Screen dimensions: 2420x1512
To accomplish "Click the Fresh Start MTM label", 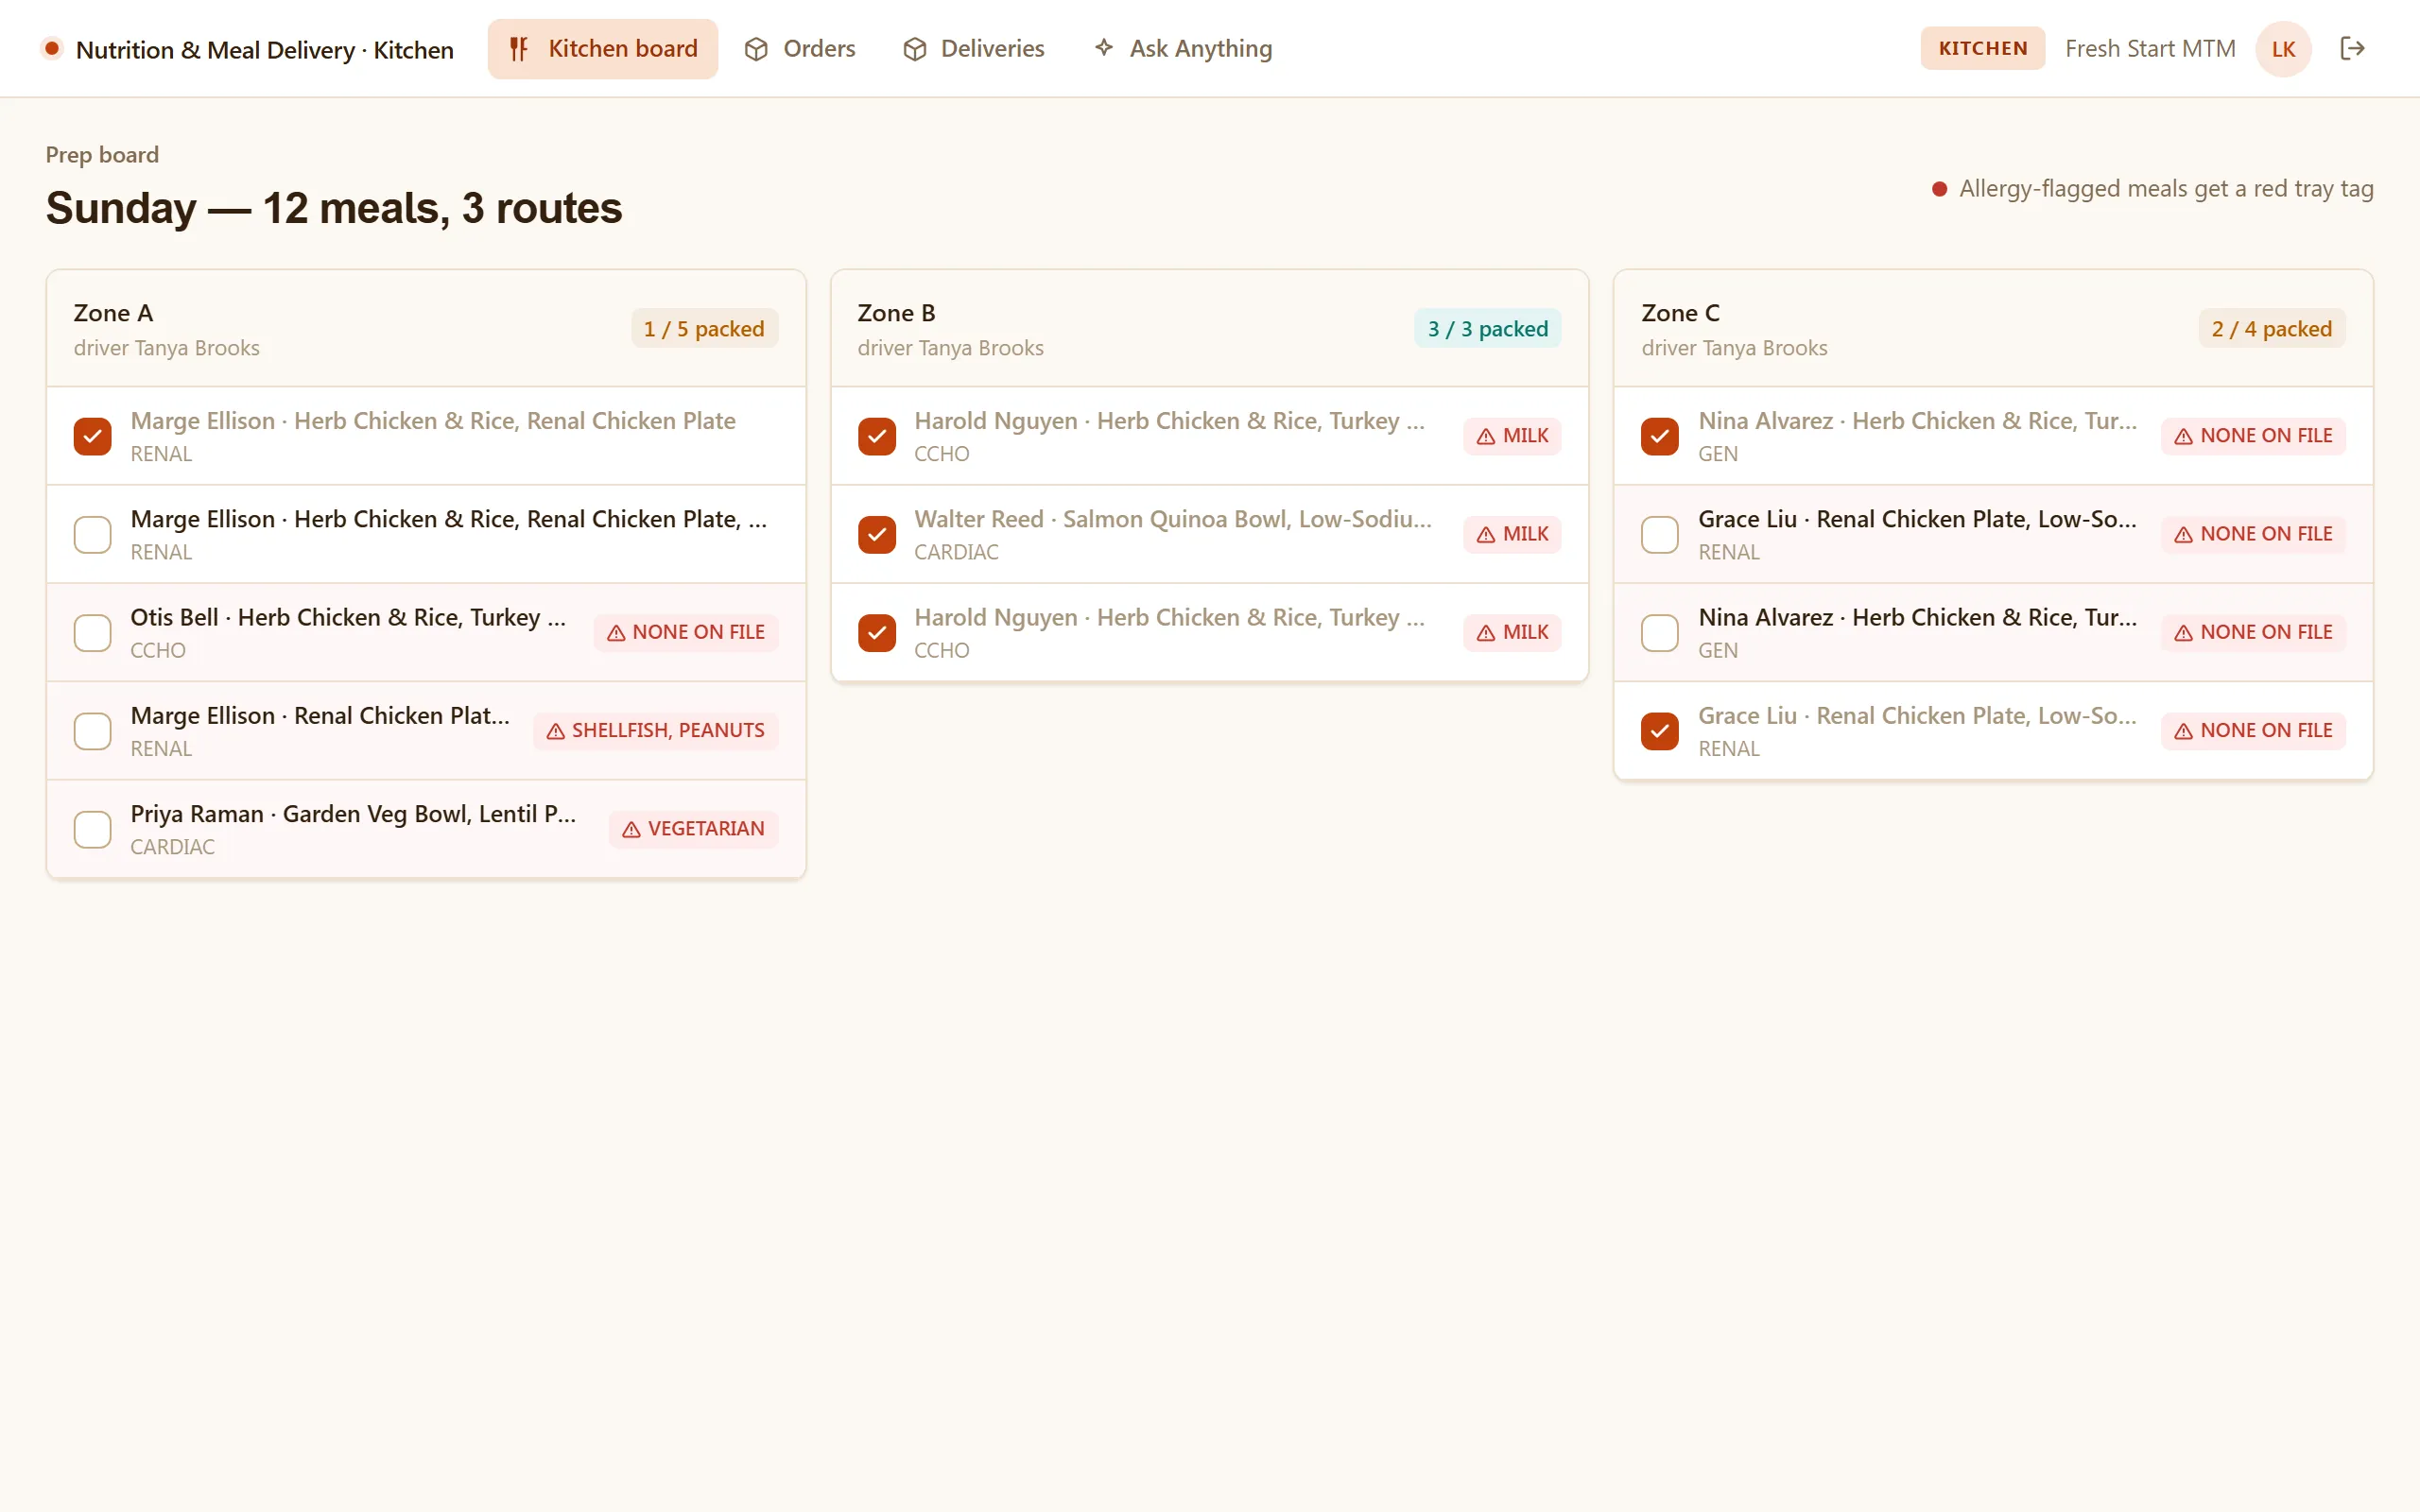I will tap(2150, 49).
